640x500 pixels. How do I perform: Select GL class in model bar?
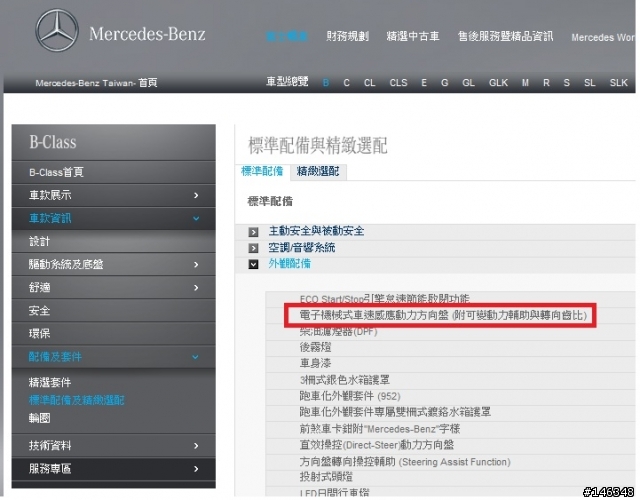click(468, 83)
